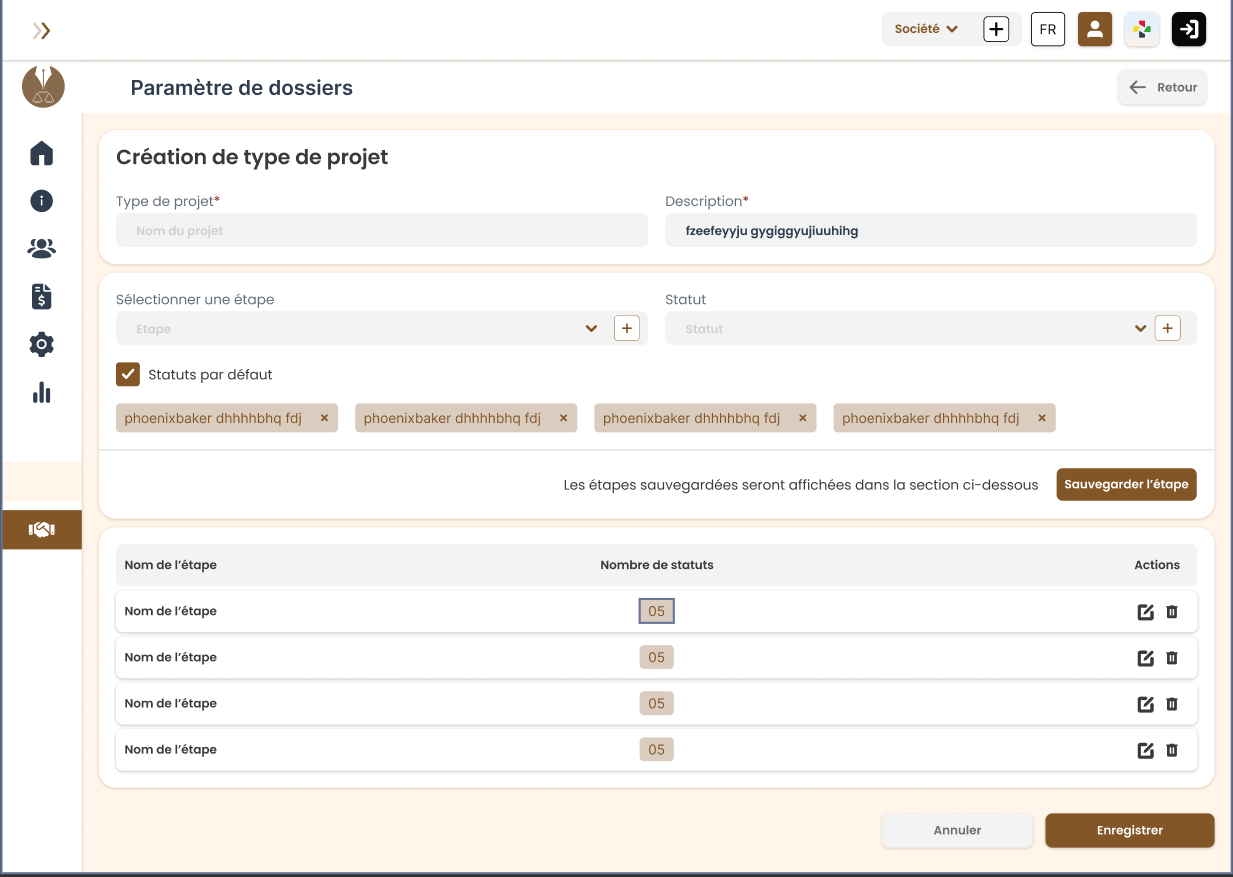Remove the first phoenixbaker status tag
Screen dimensions: 1233x877
(324, 418)
